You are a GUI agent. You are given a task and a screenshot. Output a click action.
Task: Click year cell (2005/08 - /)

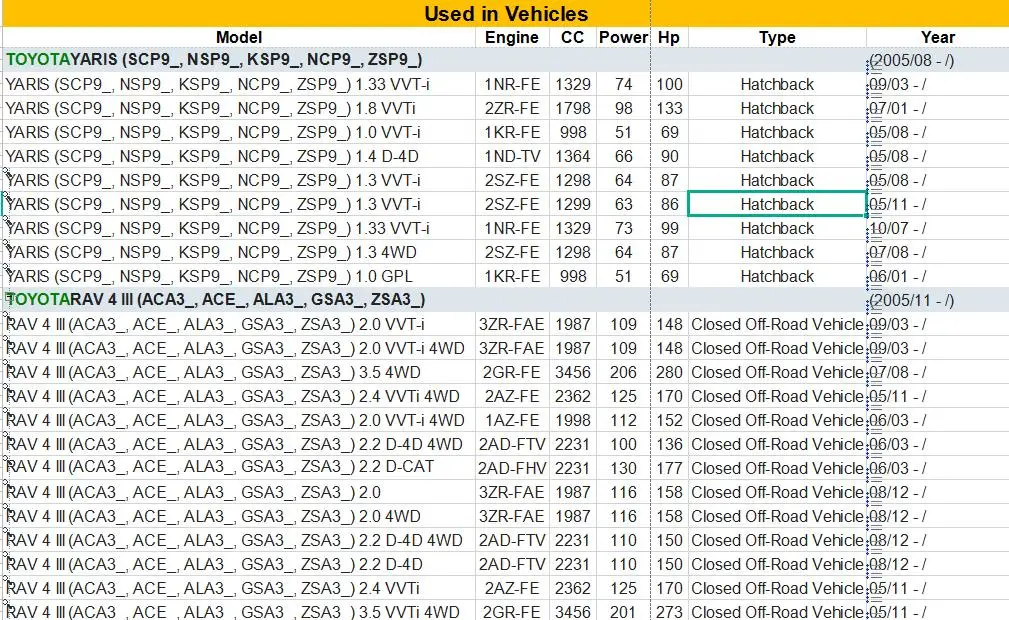pyautogui.click(x=938, y=60)
